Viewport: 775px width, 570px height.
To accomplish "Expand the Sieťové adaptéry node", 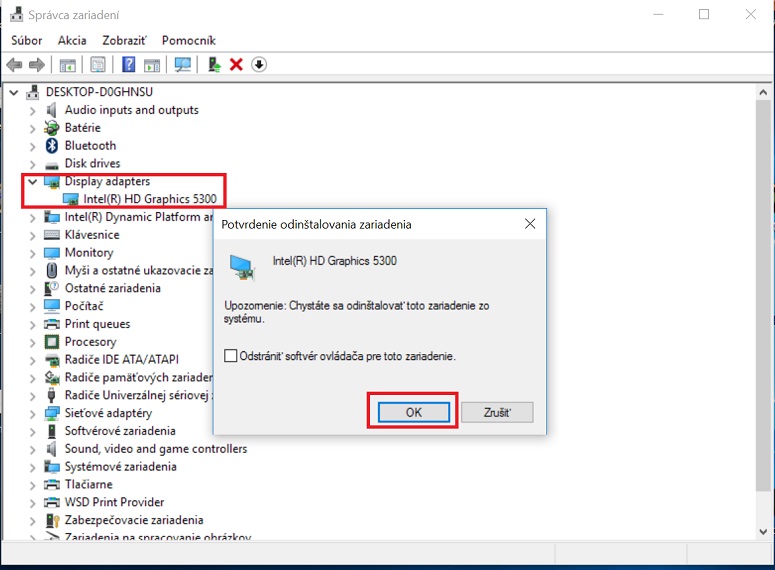I will click(33, 414).
